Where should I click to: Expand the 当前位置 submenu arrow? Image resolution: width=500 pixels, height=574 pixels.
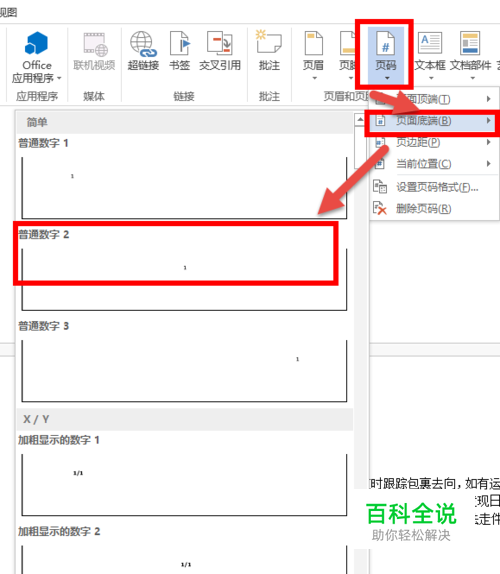(489, 164)
